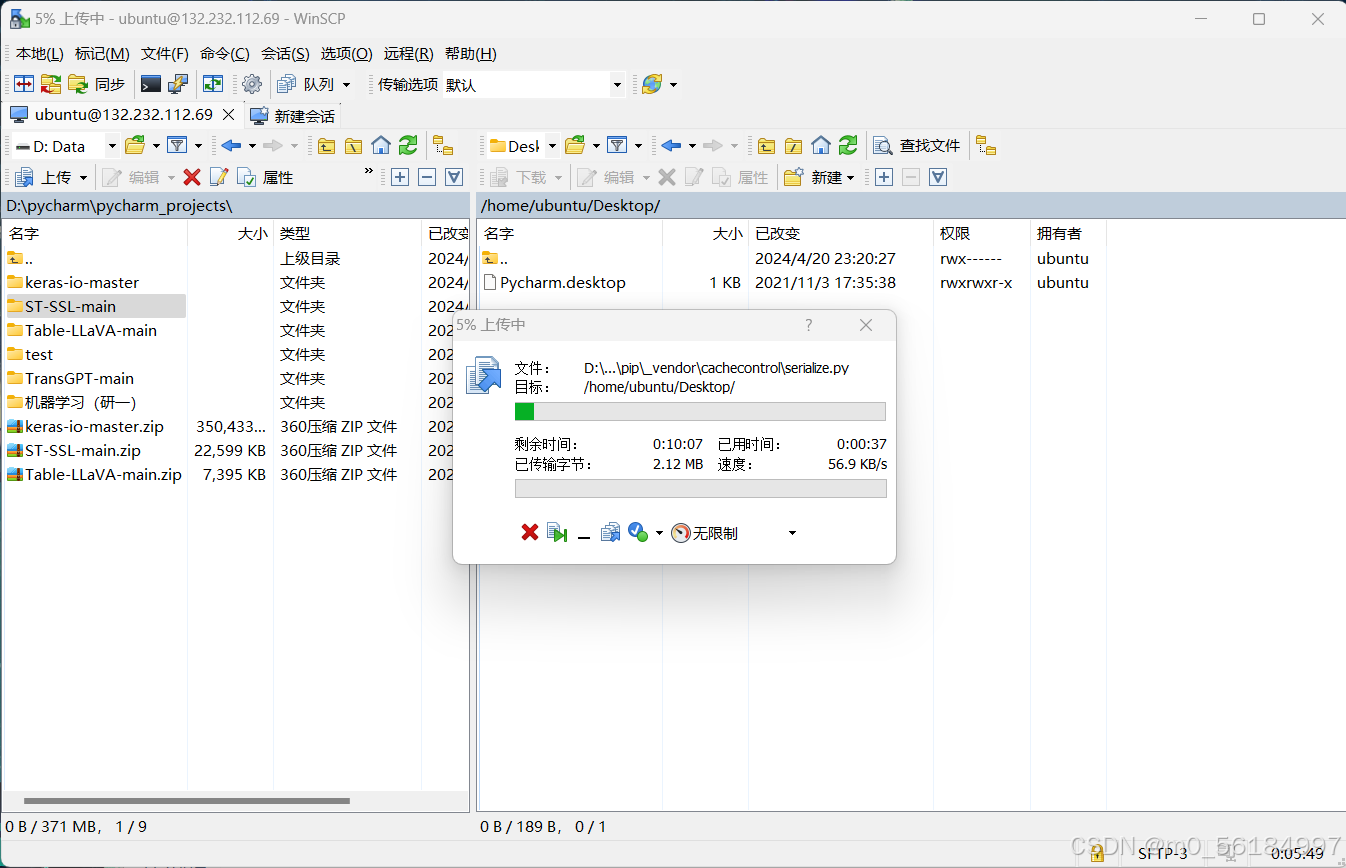Screen dimensions: 1346x868
Task: Click the help question mark in the upload dialog
Action: tap(809, 325)
